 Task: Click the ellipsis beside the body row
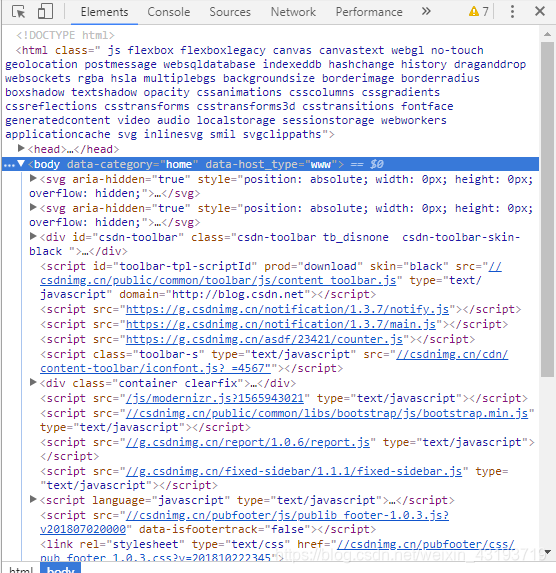9,165
